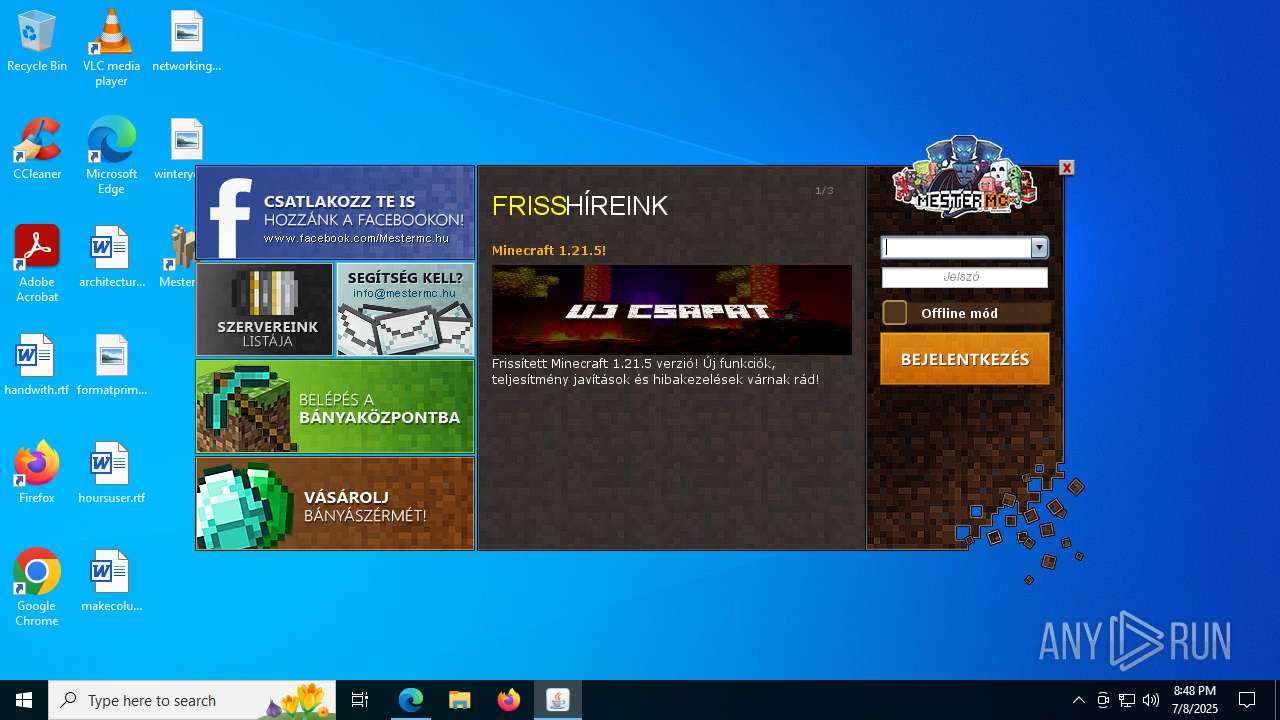Open CCleaner desktop shortcut
This screenshot has width=1280, height=720.
(37, 150)
